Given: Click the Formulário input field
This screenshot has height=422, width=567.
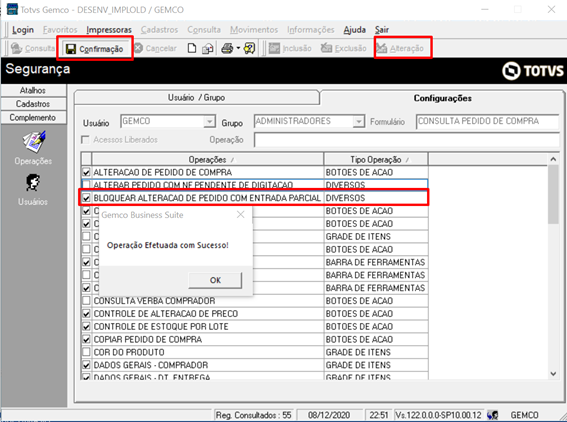Looking at the screenshot, I should click(487, 121).
